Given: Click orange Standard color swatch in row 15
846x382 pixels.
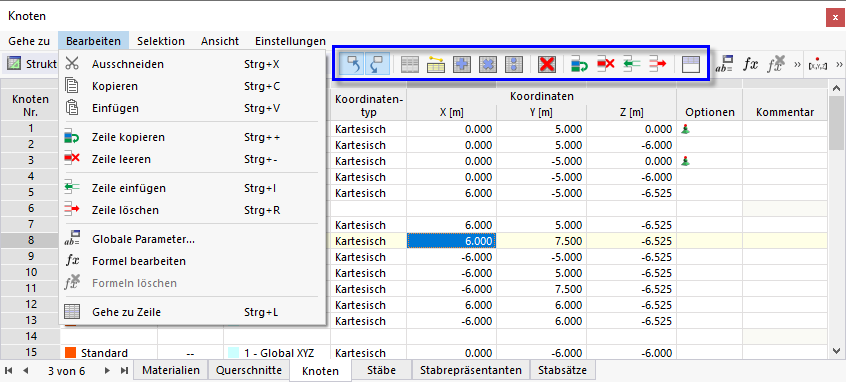Looking at the screenshot, I should (70, 353).
